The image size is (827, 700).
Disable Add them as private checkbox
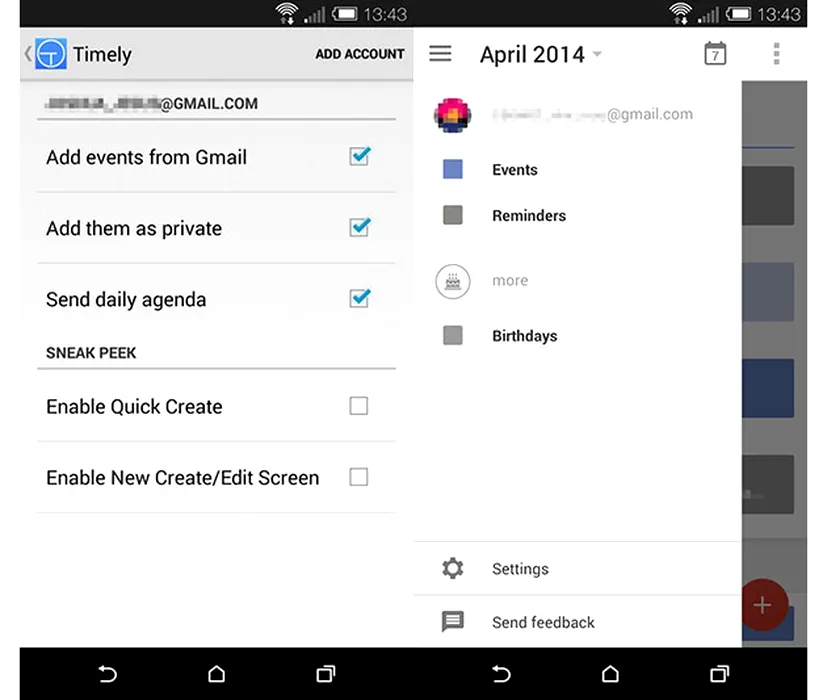tap(359, 228)
